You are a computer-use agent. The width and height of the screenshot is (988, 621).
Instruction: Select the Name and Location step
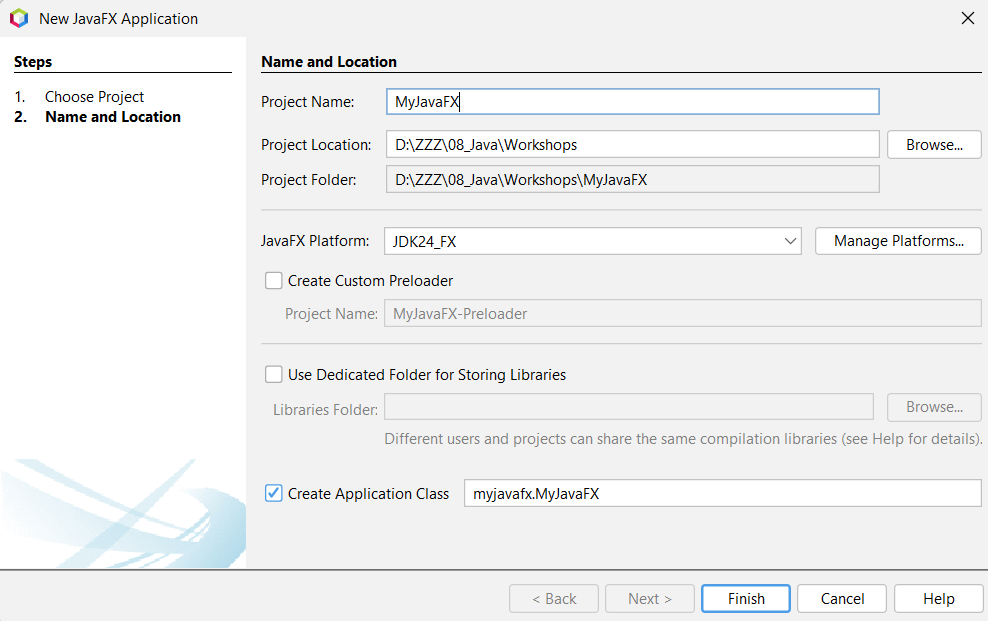coord(113,117)
